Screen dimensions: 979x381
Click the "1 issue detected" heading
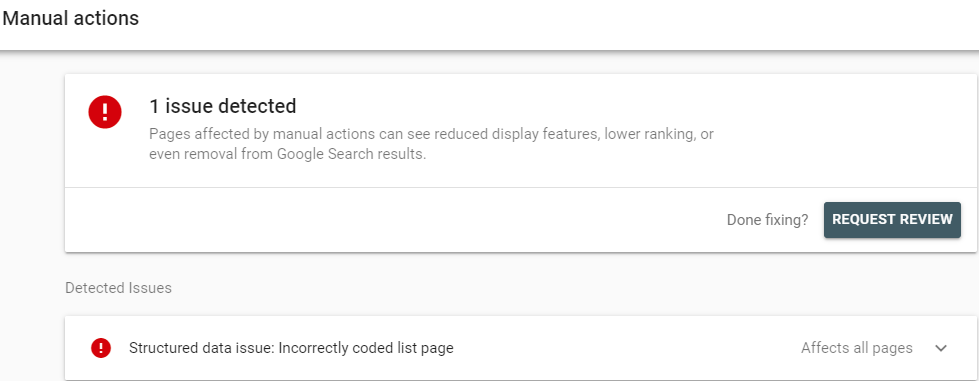(222, 107)
